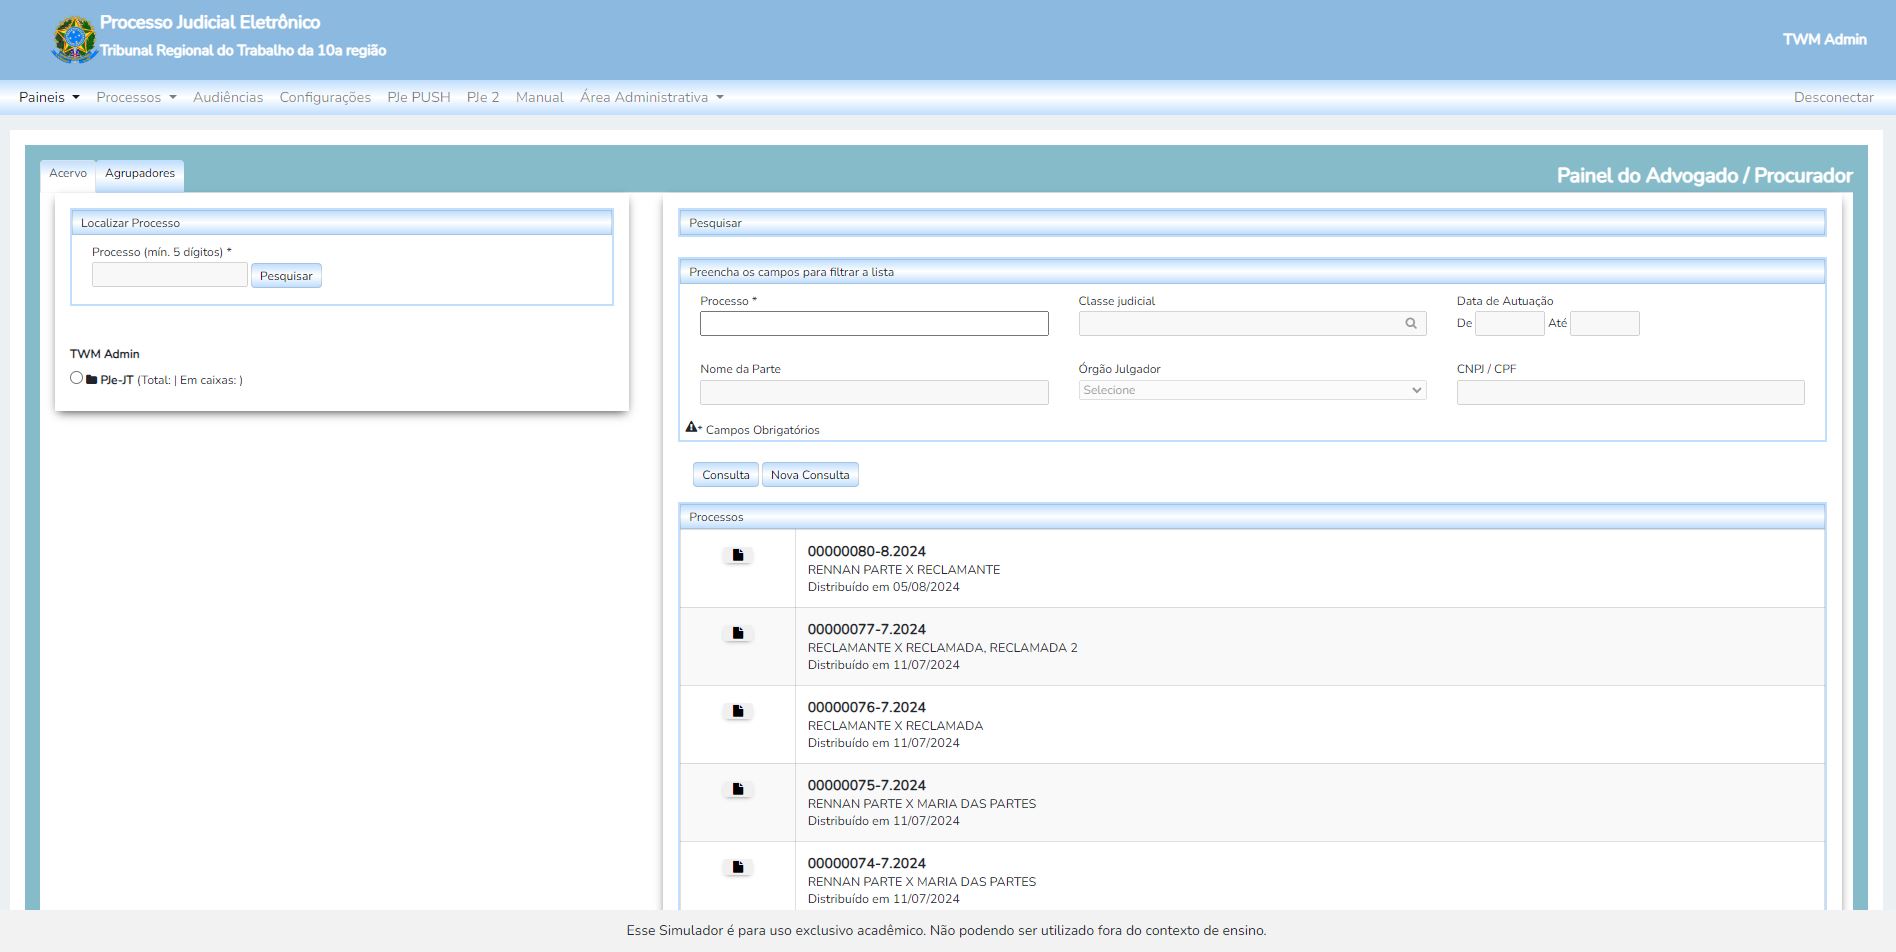1896x952 pixels.
Task: Select process number 00000074-7.2024
Action: (x=867, y=863)
